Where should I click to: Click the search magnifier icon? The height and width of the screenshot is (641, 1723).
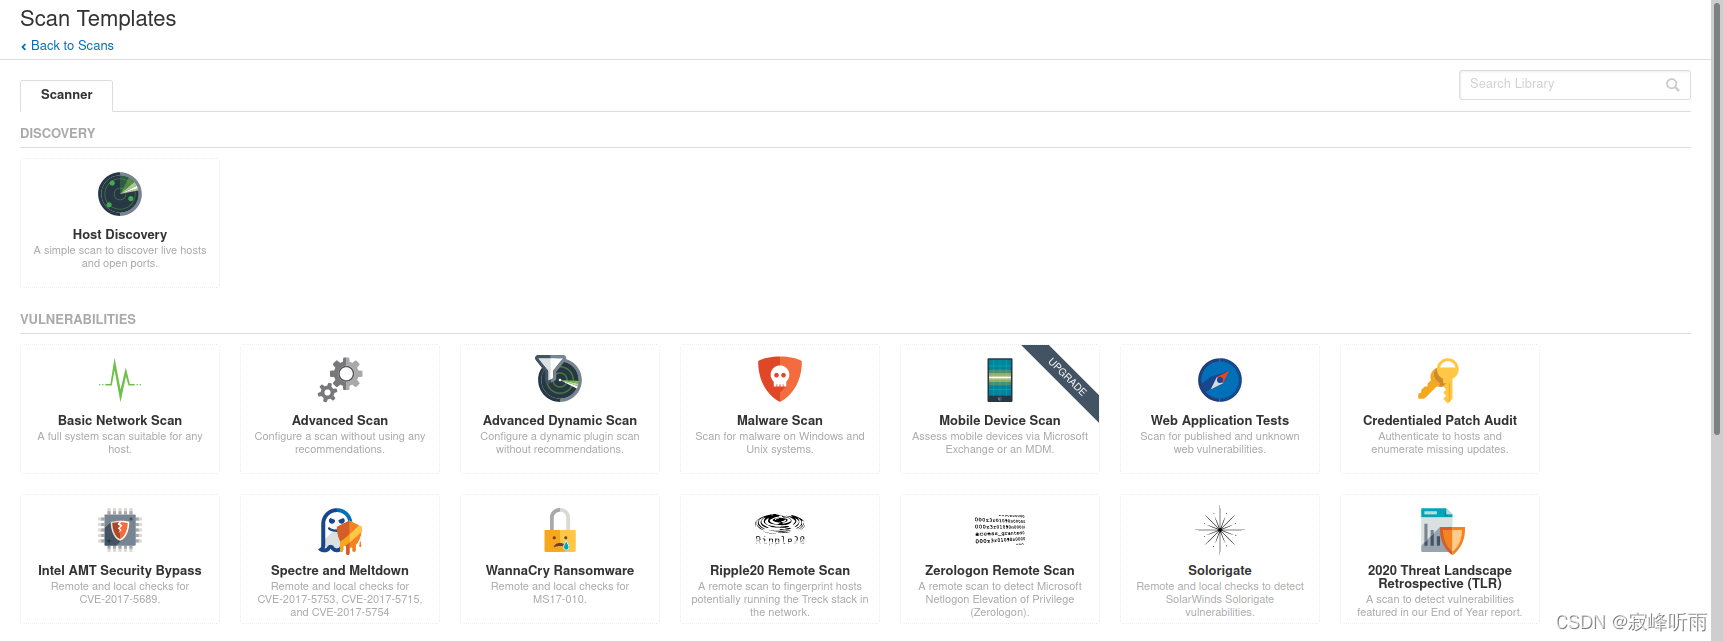coord(1672,85)
